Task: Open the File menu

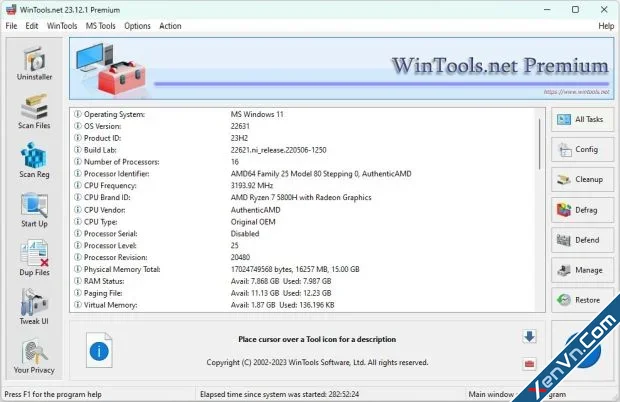Action: (11, 26)
